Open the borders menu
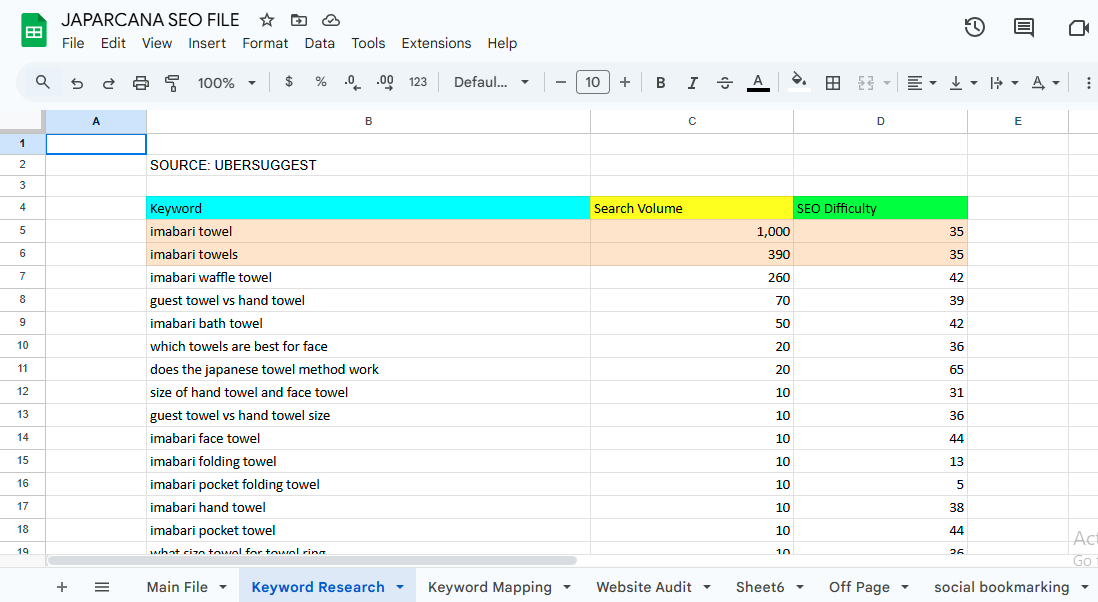The image size is (1098, 602). pos(833,83)
